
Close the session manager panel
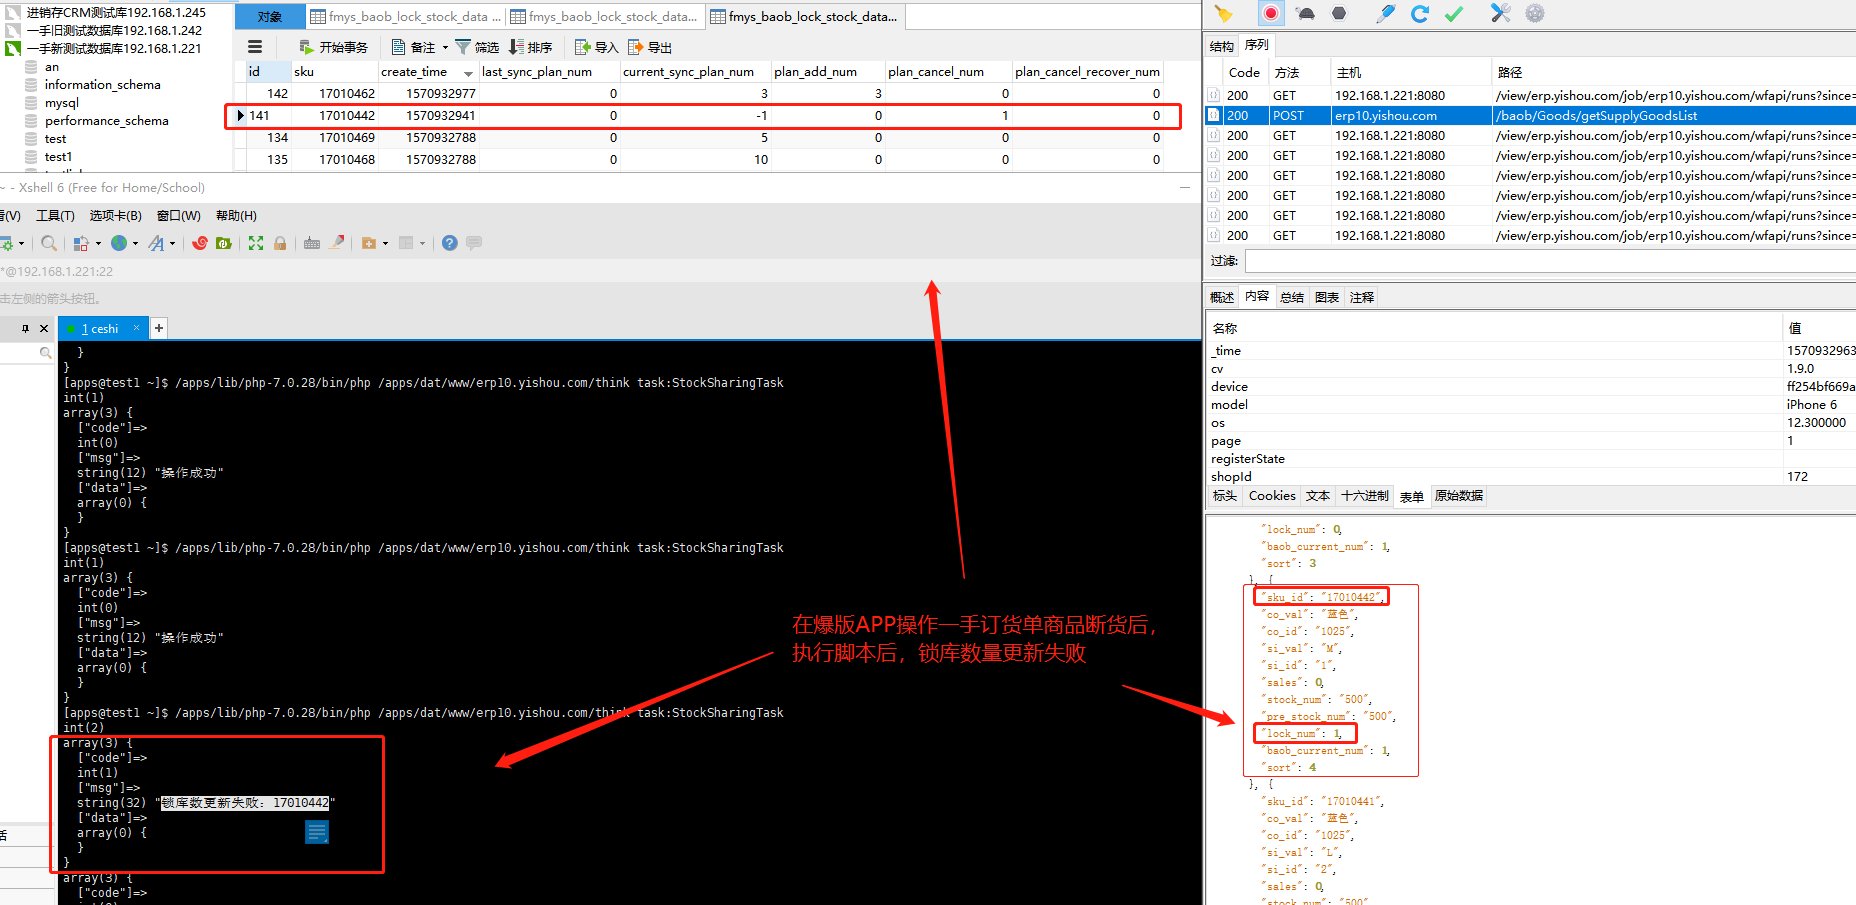44,328
